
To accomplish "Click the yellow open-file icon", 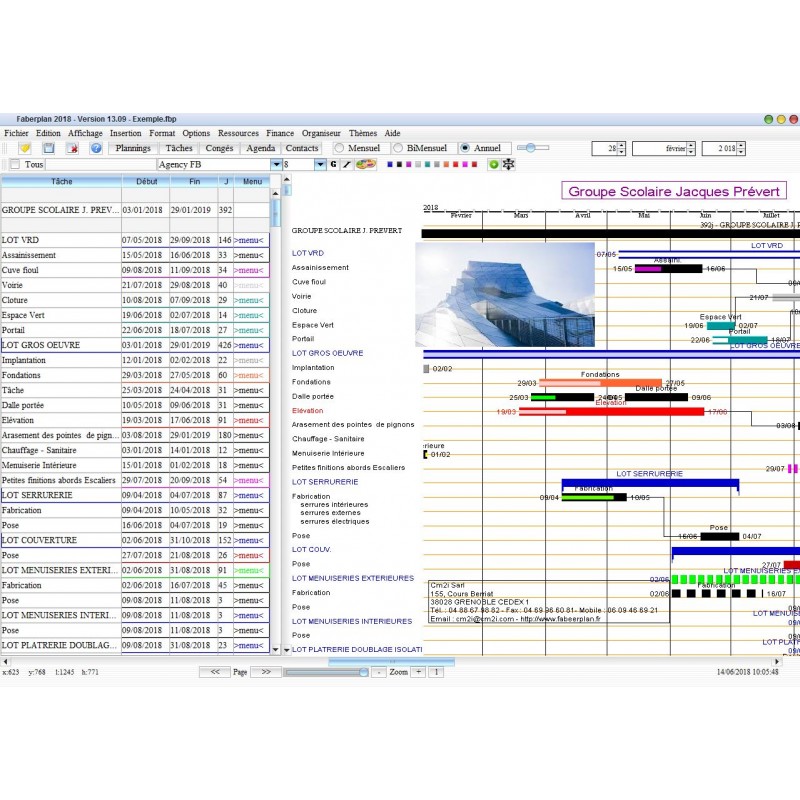I will tap(24, 148).
